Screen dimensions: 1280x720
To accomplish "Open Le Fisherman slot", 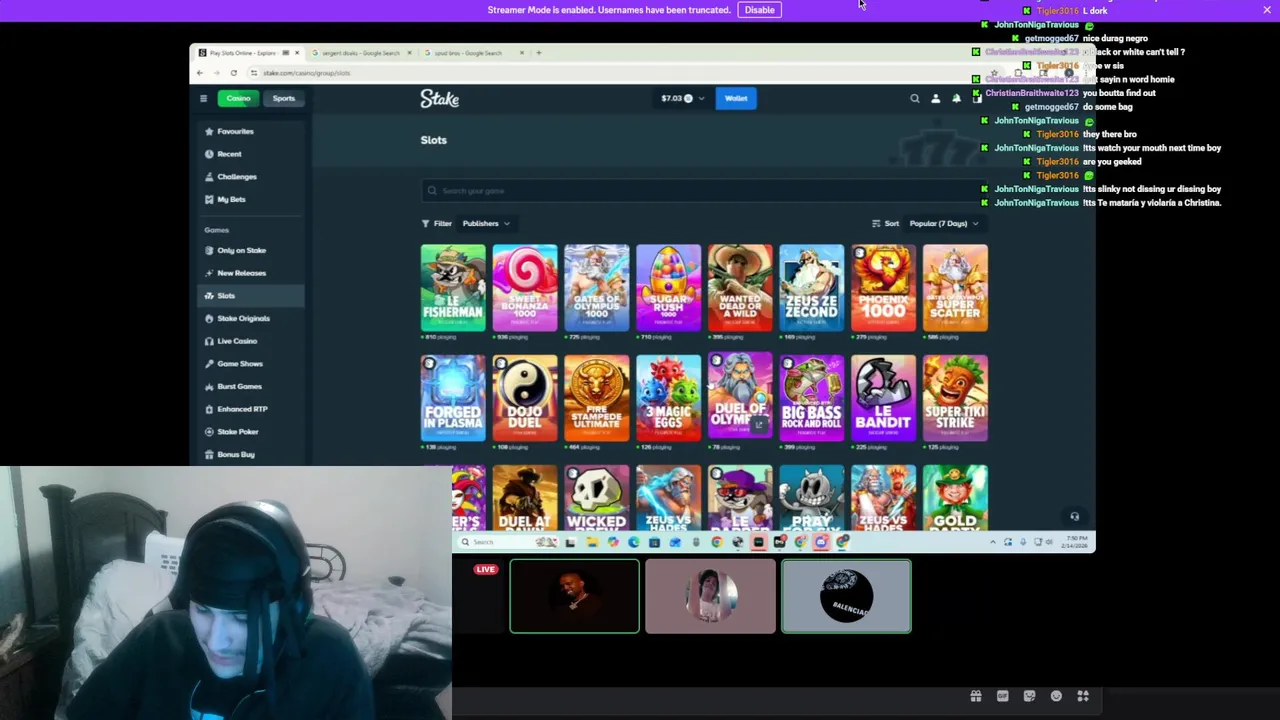I will tap(453, 287).
